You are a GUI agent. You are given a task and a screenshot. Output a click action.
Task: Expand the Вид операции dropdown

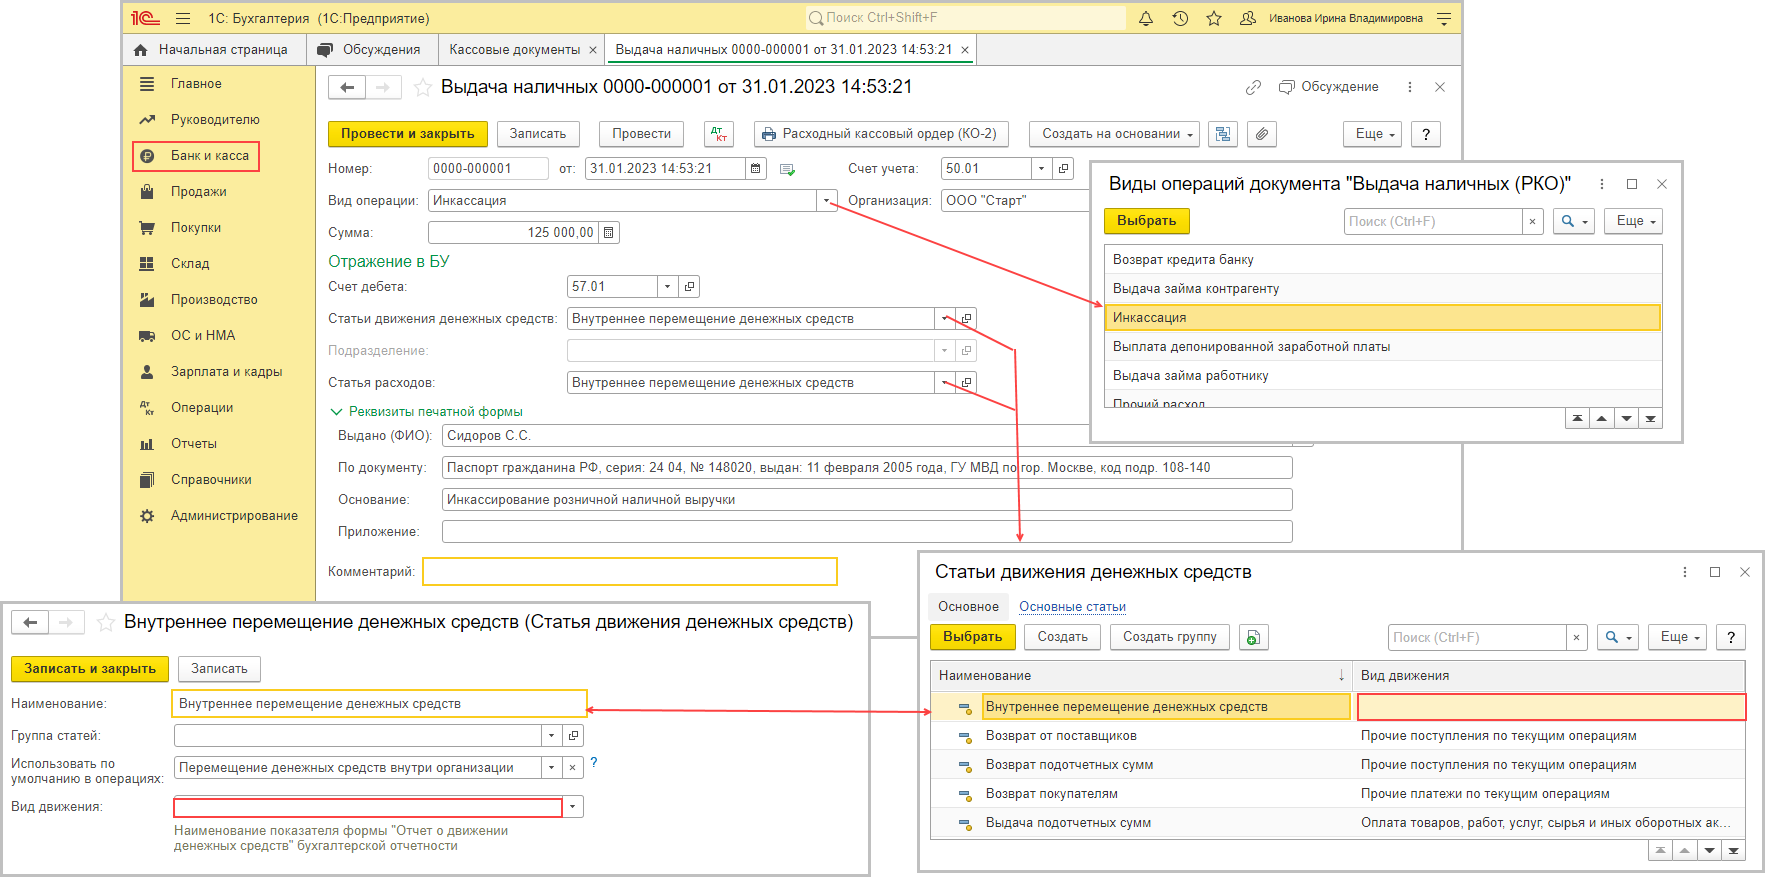(827, 201)
